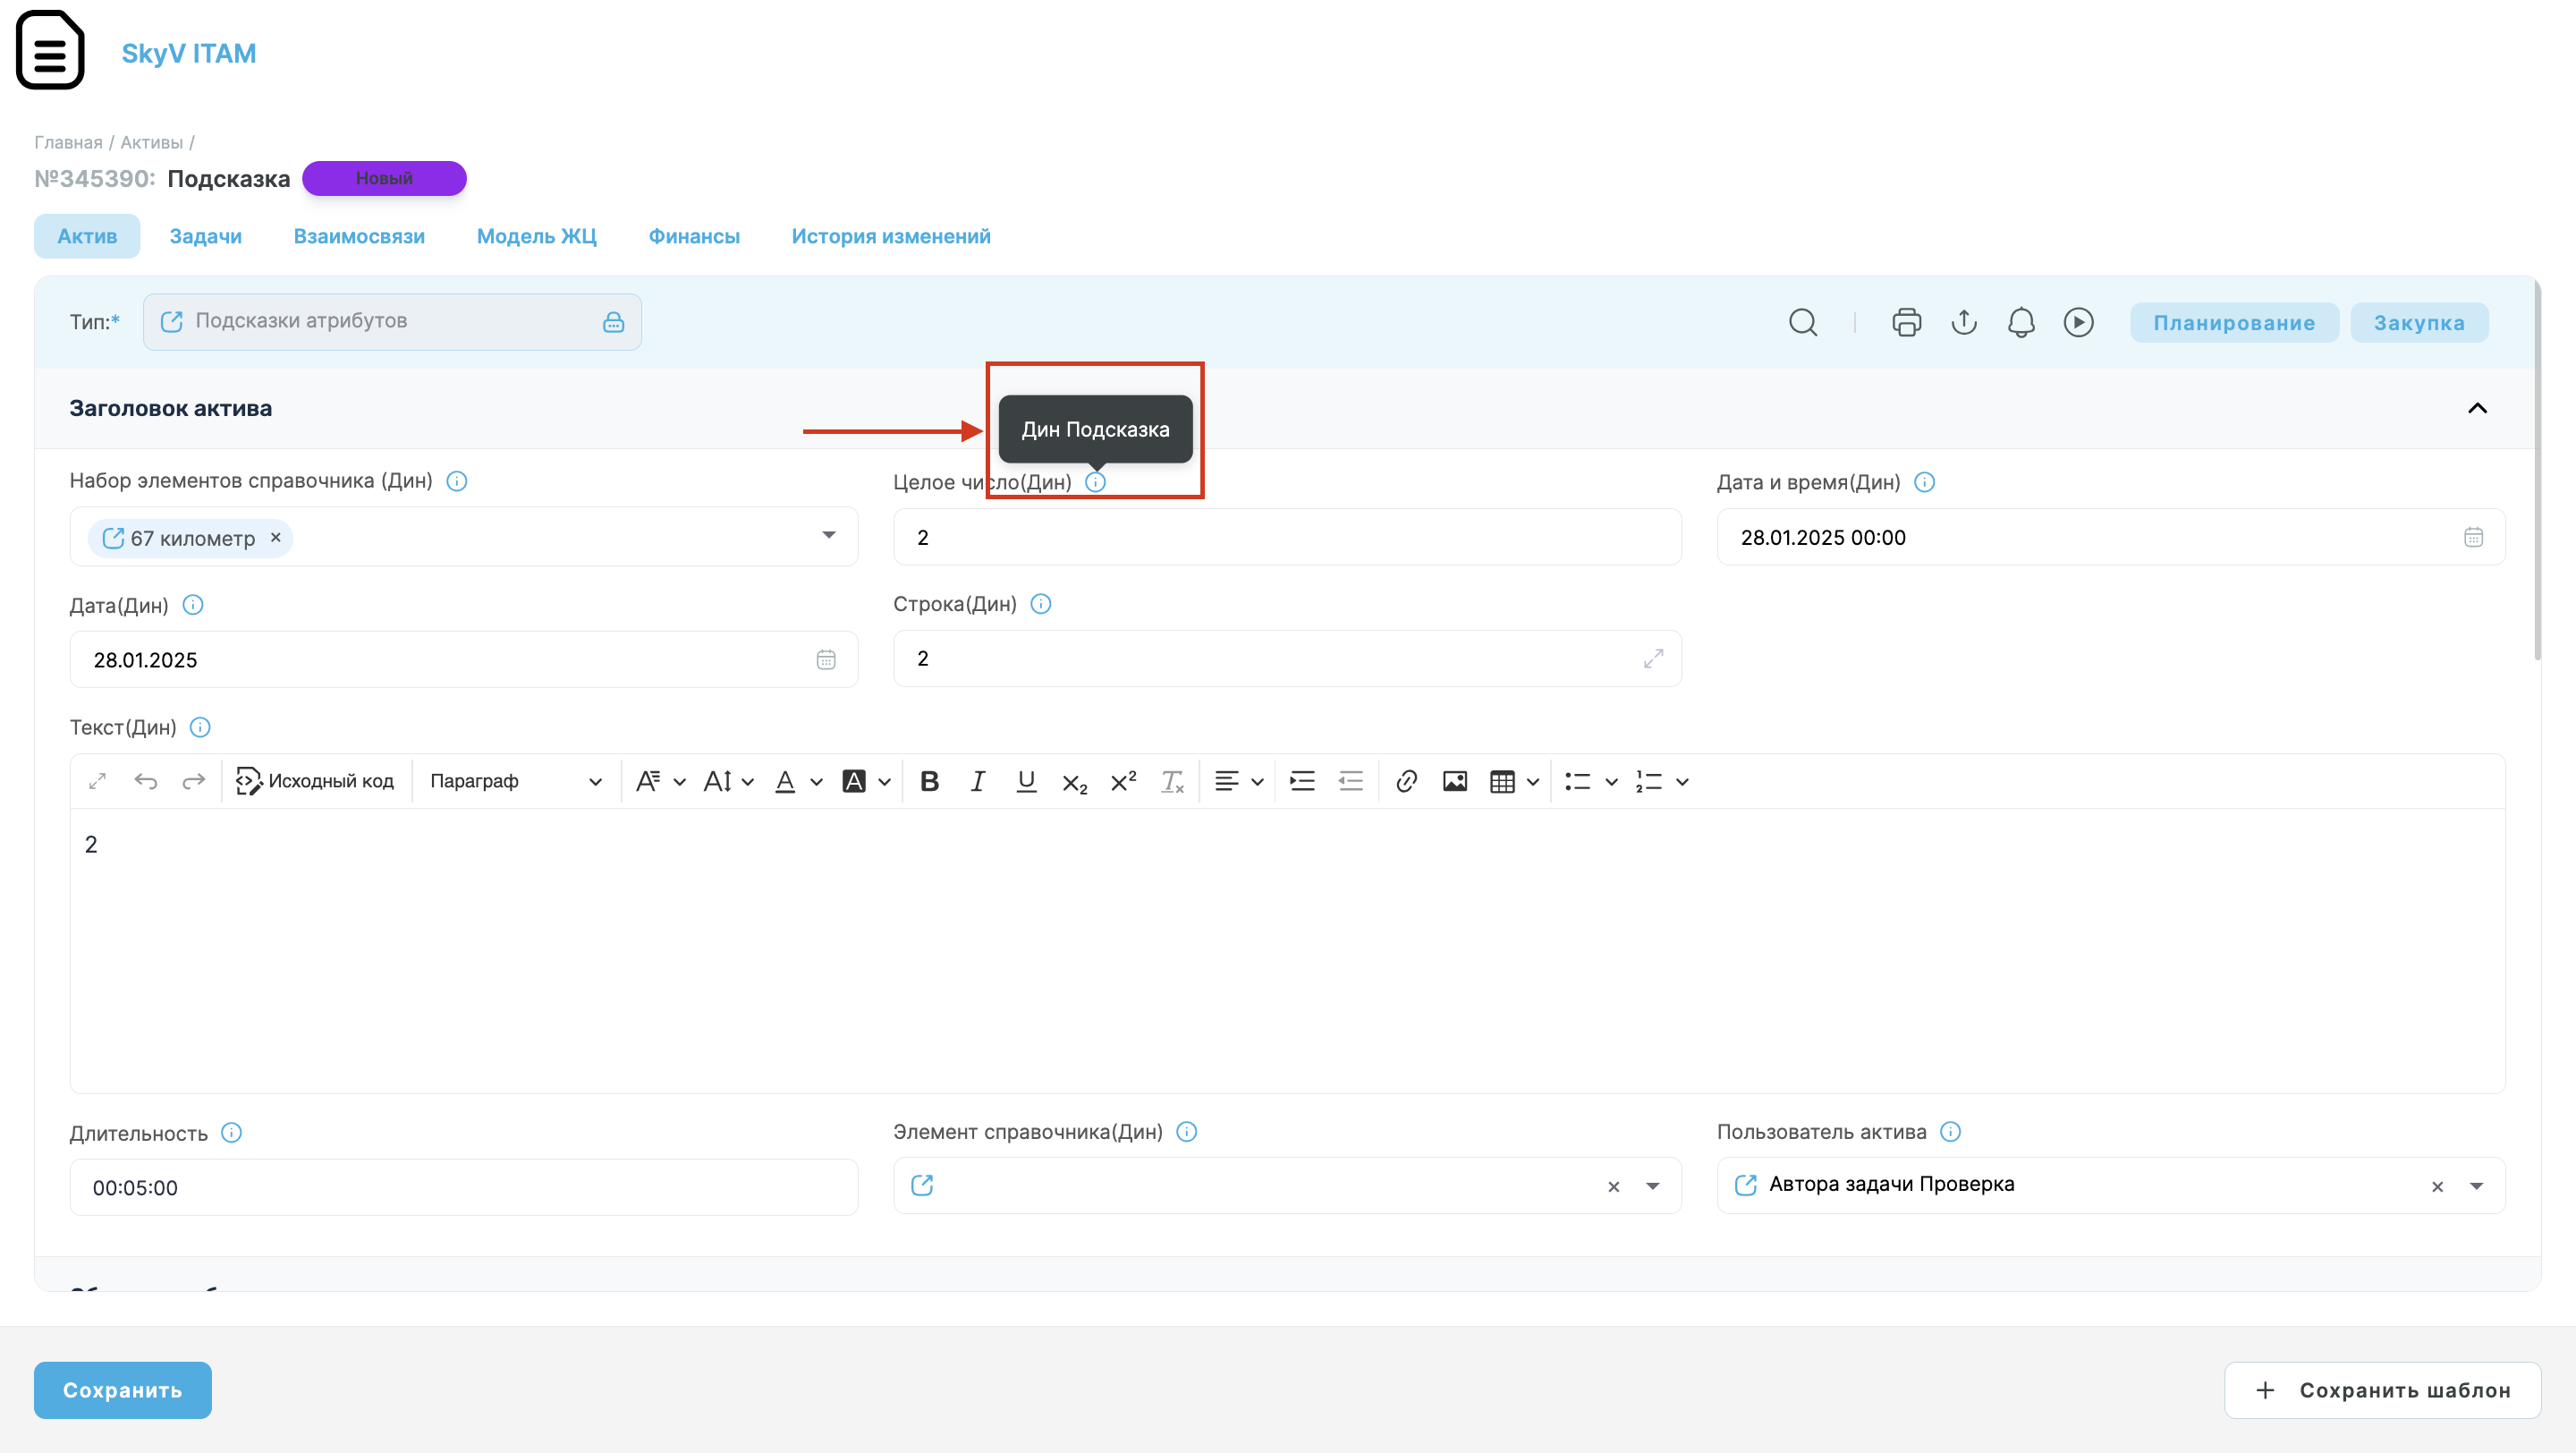Switch to Модель ЖЦ tab
This screenshot has width=2576, height=1453.
pyautogui.click(x=537, y=236)
